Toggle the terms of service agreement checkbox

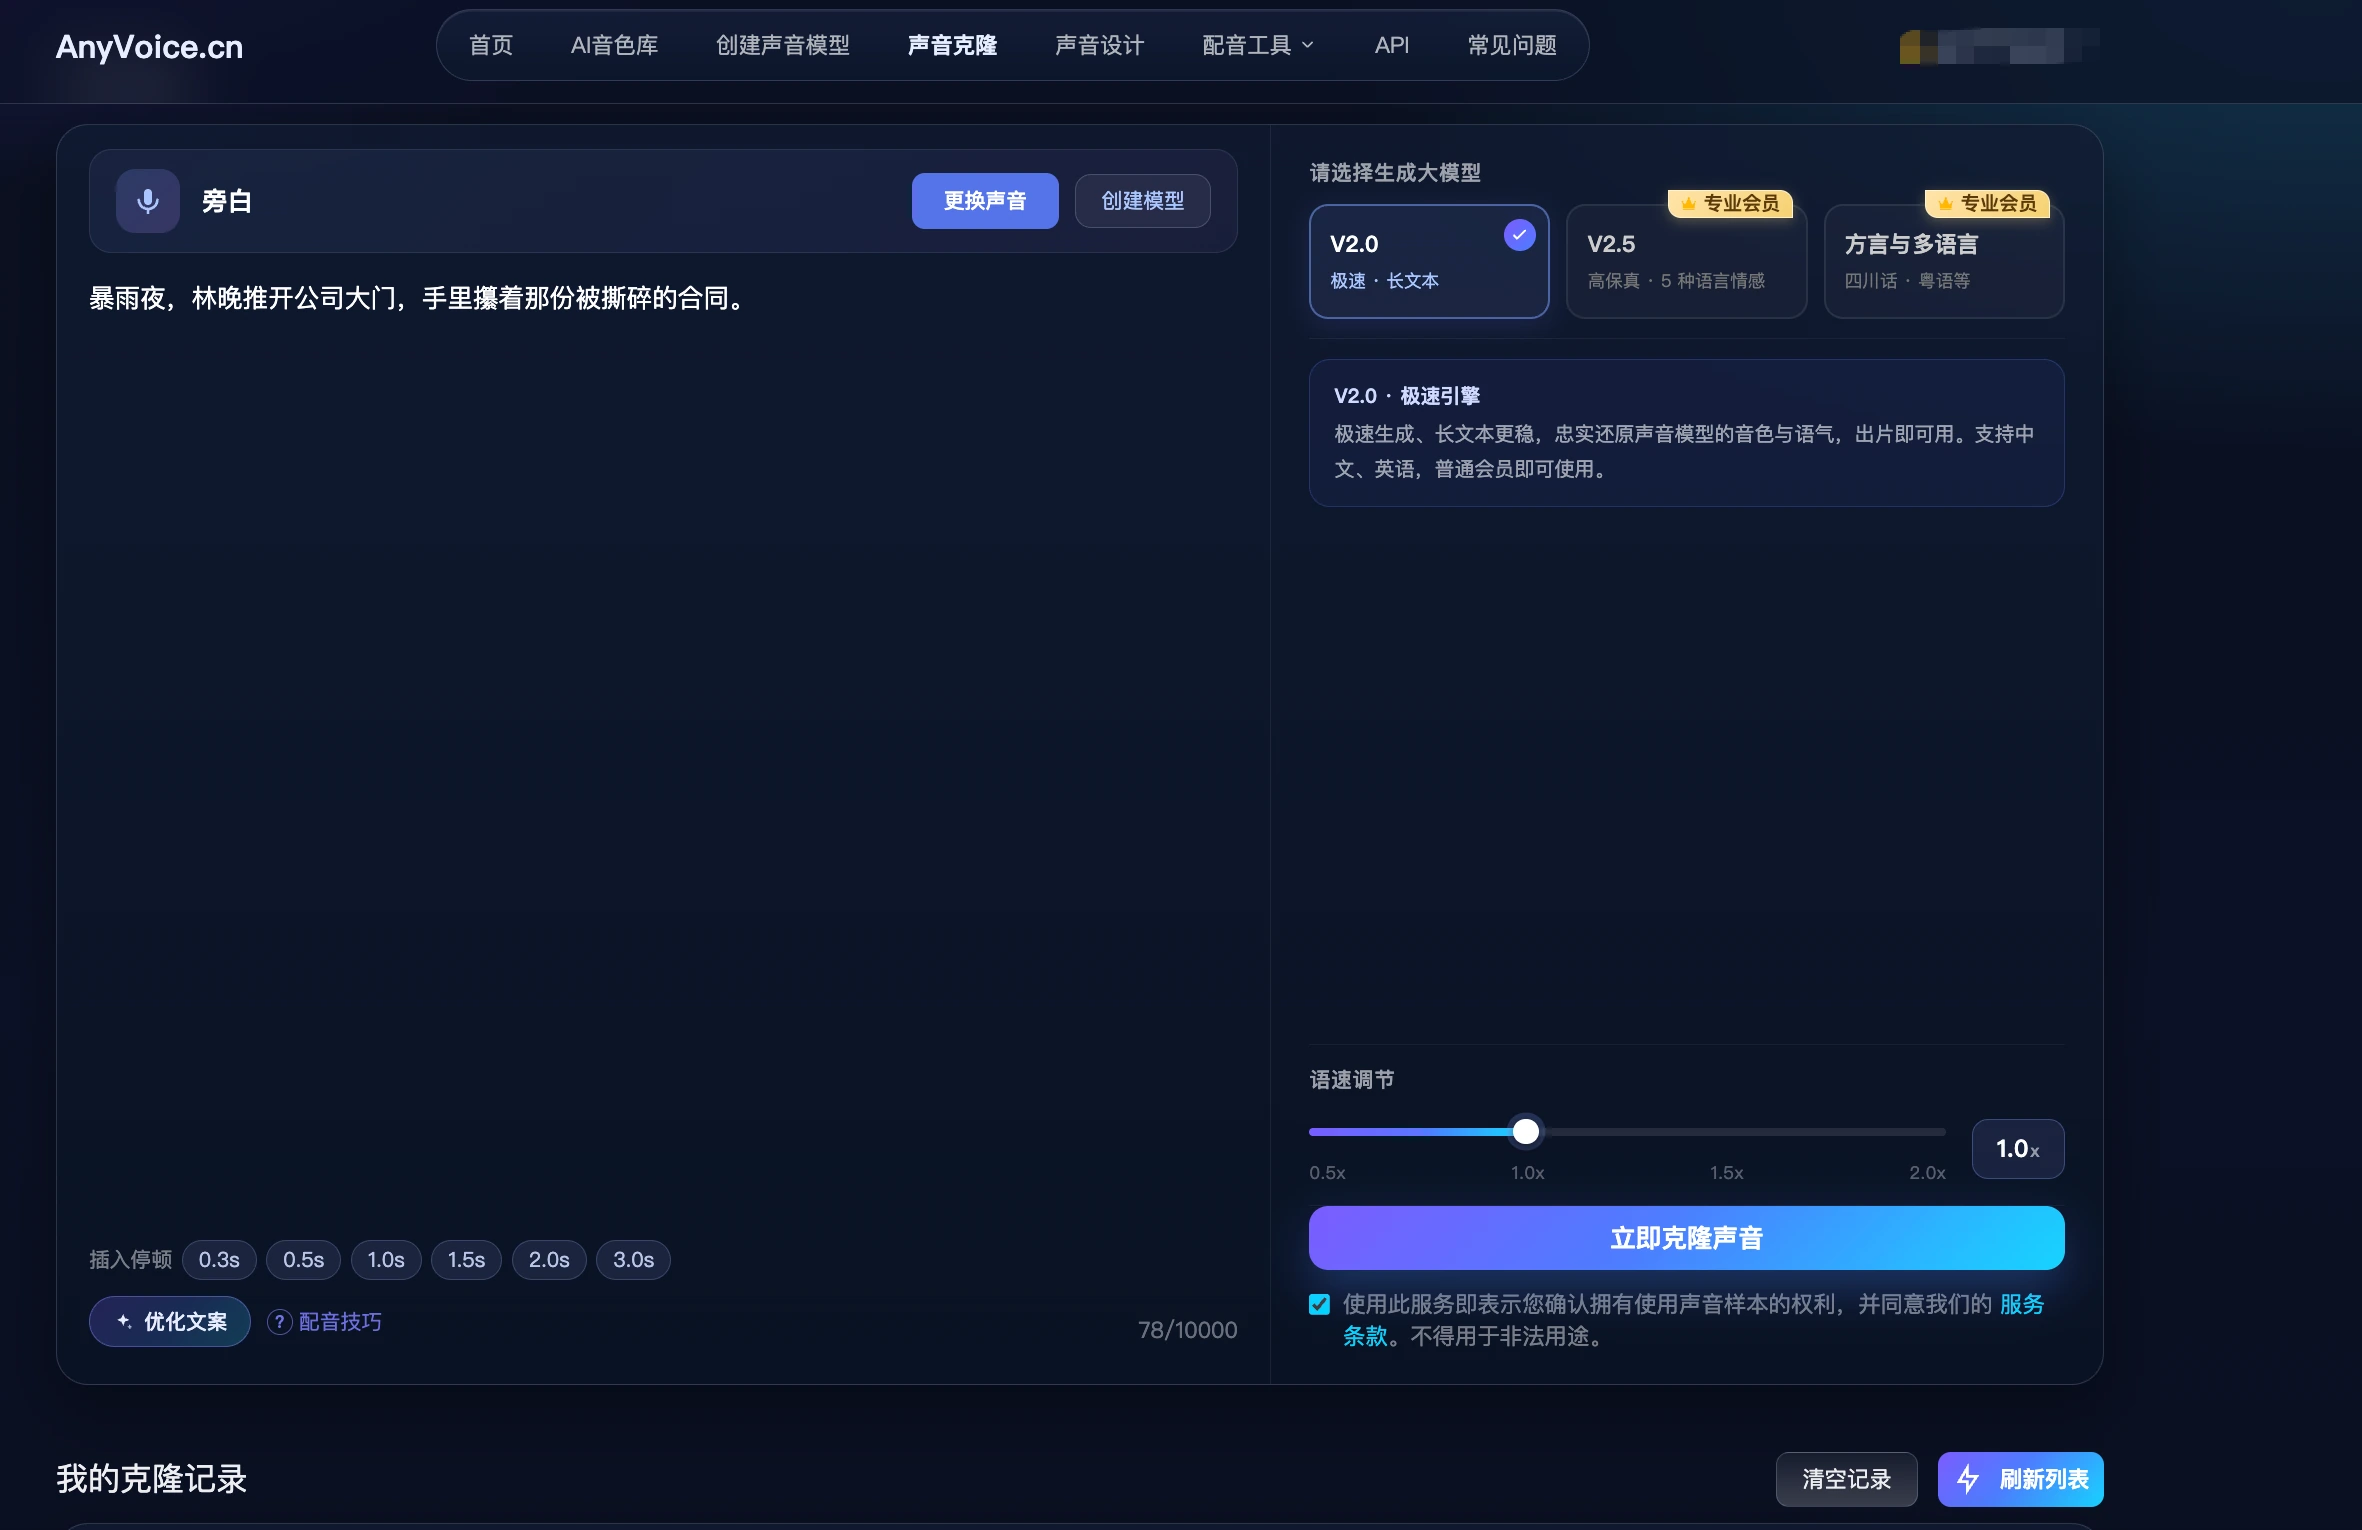pyautogui.click(x=1319, y=1304)
